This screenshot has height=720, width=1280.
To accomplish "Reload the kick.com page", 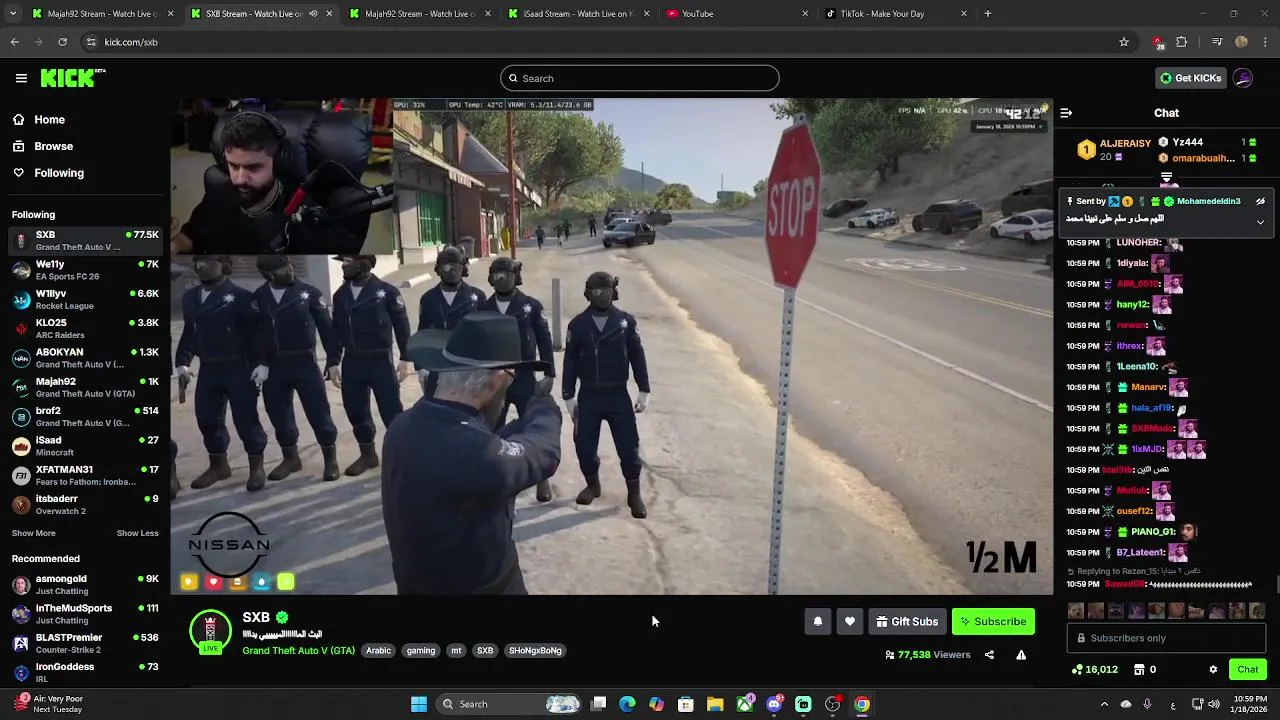I will [x=62, y=42].
